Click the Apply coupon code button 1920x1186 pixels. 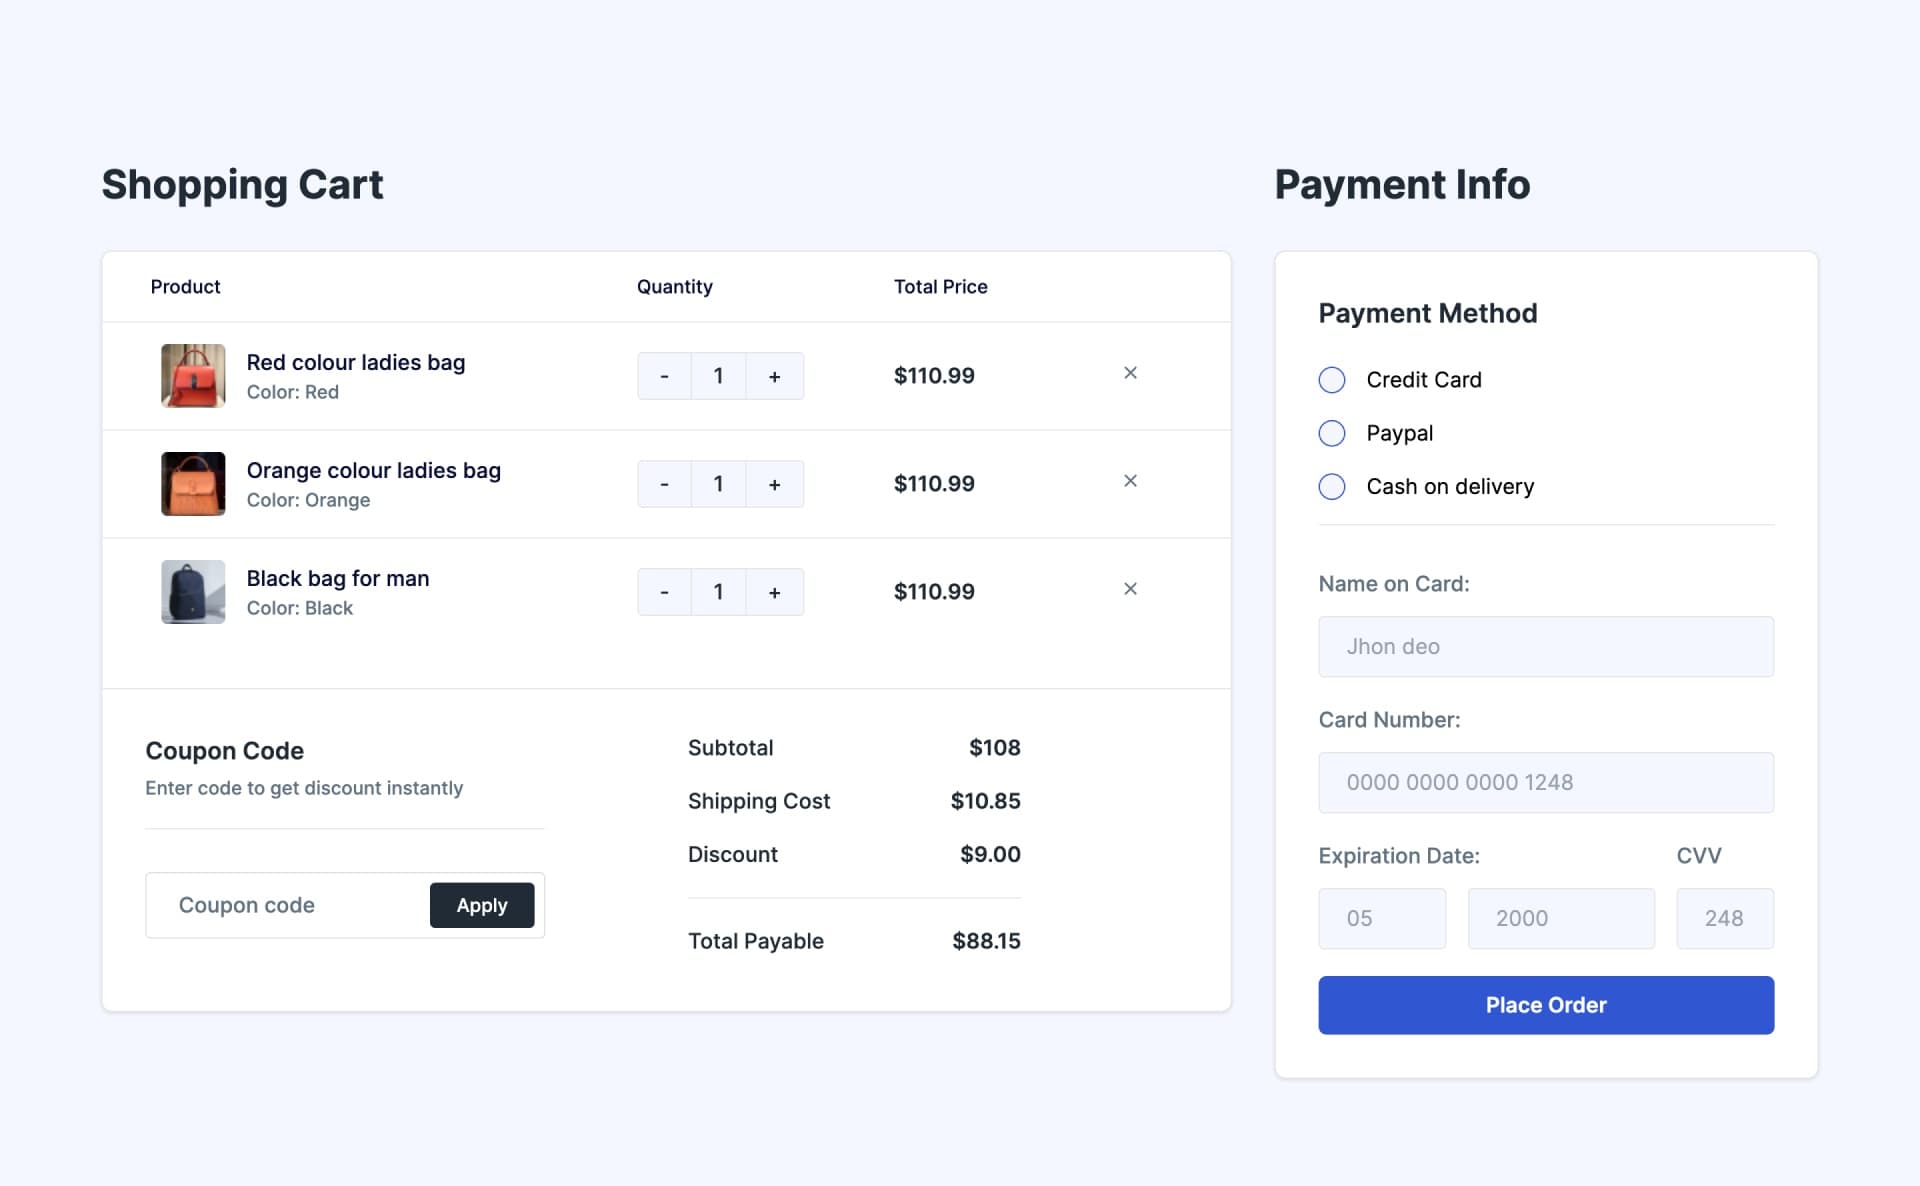[480, 904]
